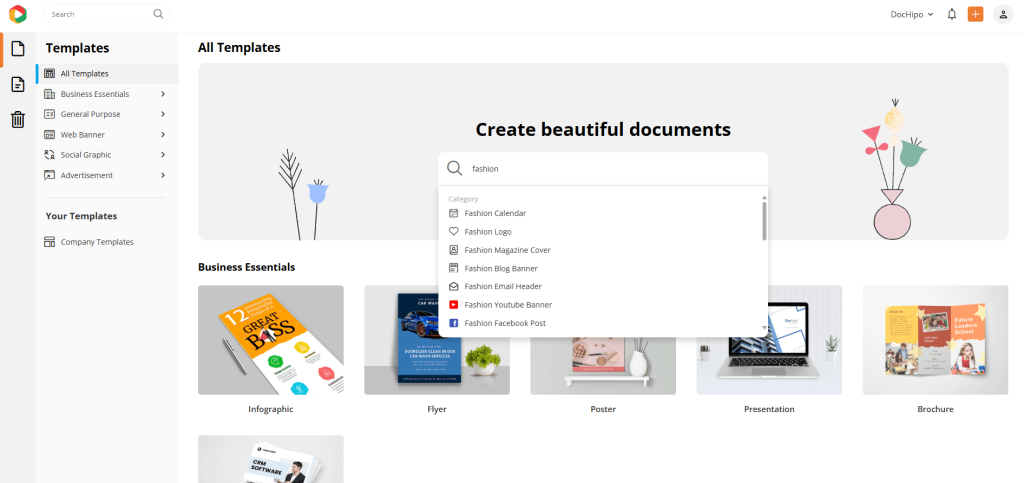Click the Fashion Calendar calendar icon

click(454, 213)
